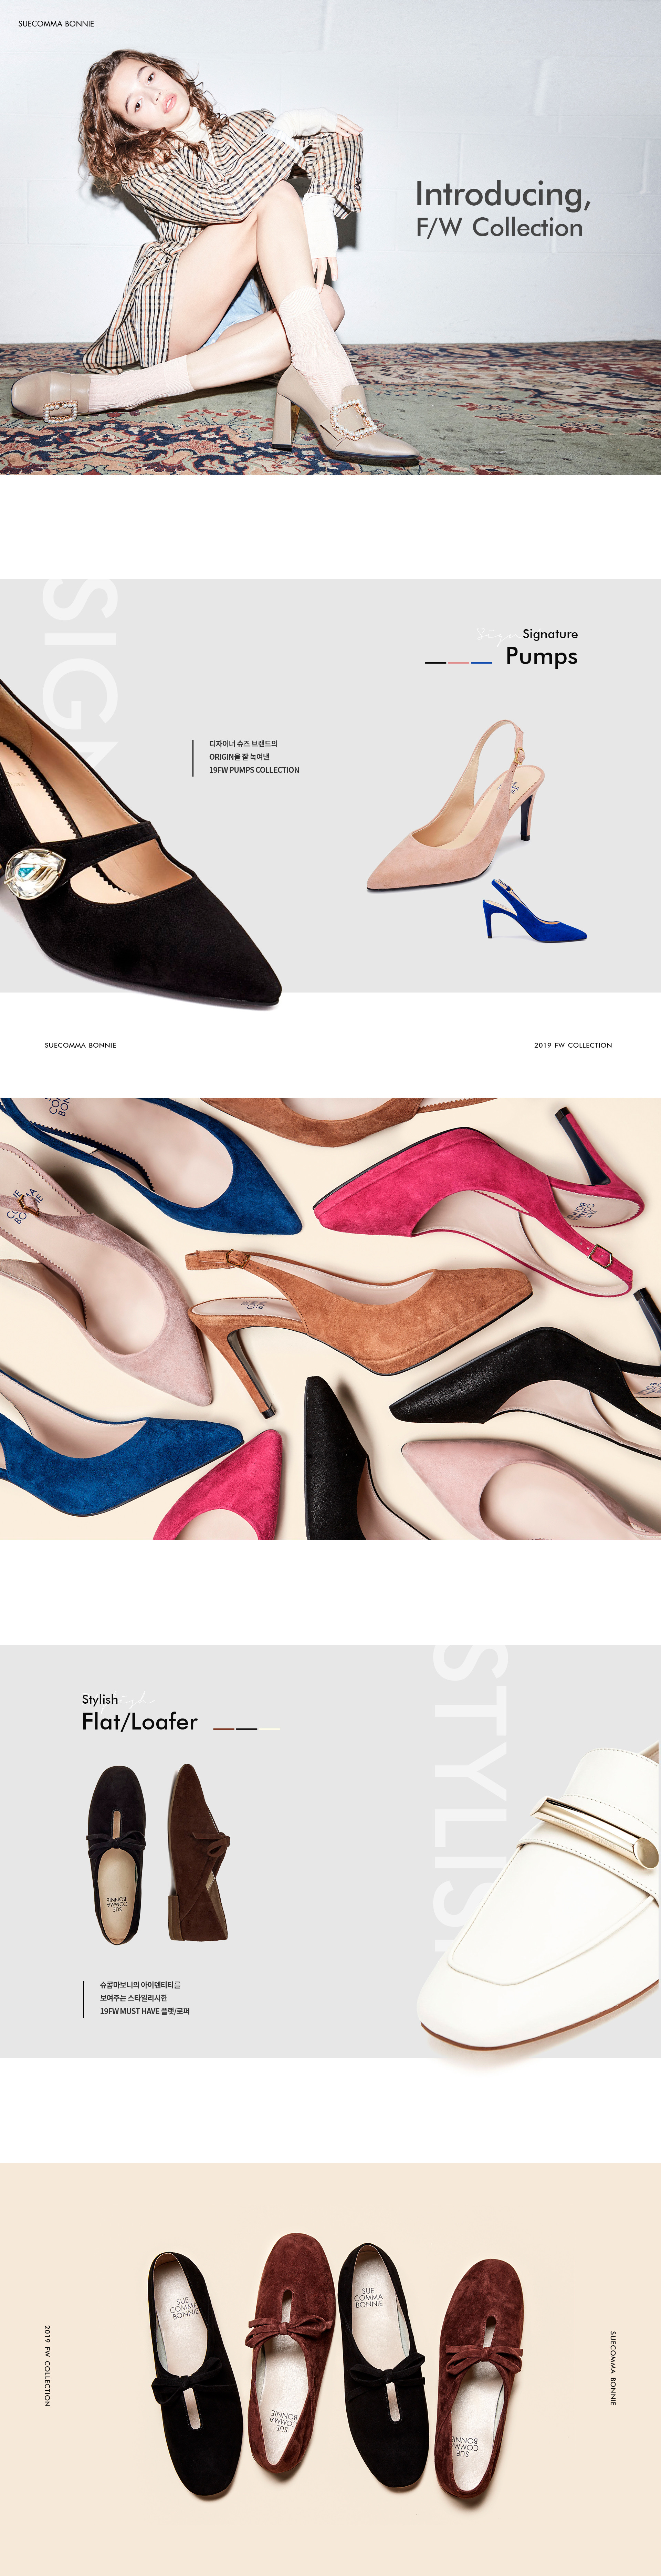Click the 'Signature' label above Pumps

(550, 634)
